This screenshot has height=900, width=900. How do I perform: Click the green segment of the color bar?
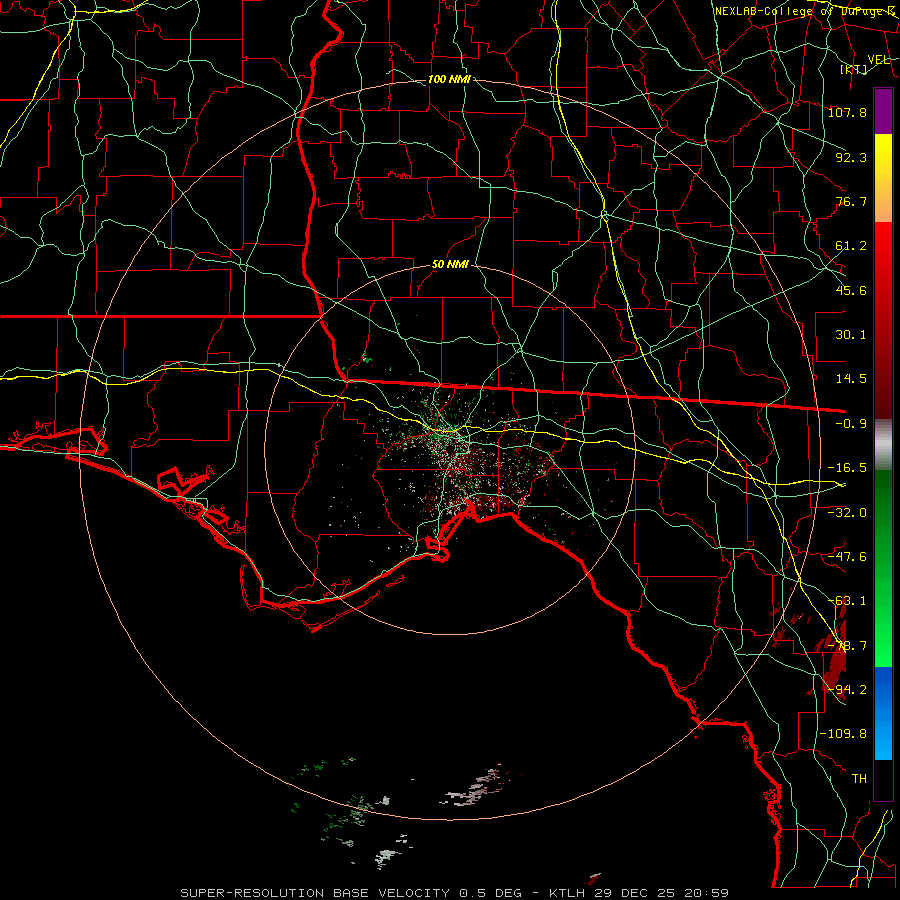click(883, 568)
